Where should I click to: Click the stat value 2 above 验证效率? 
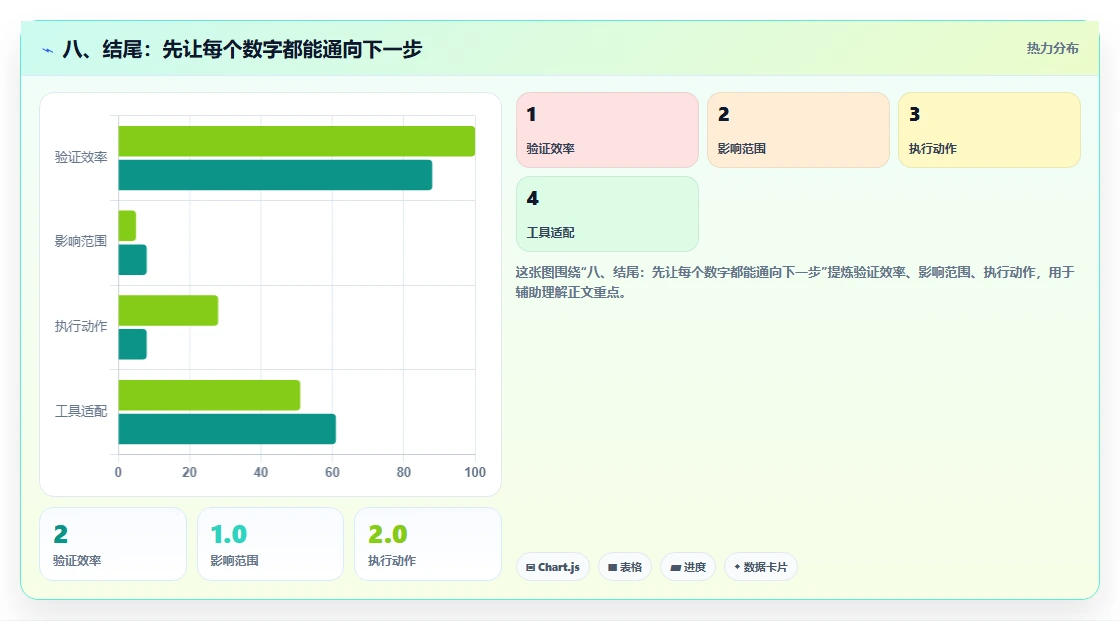61,535
